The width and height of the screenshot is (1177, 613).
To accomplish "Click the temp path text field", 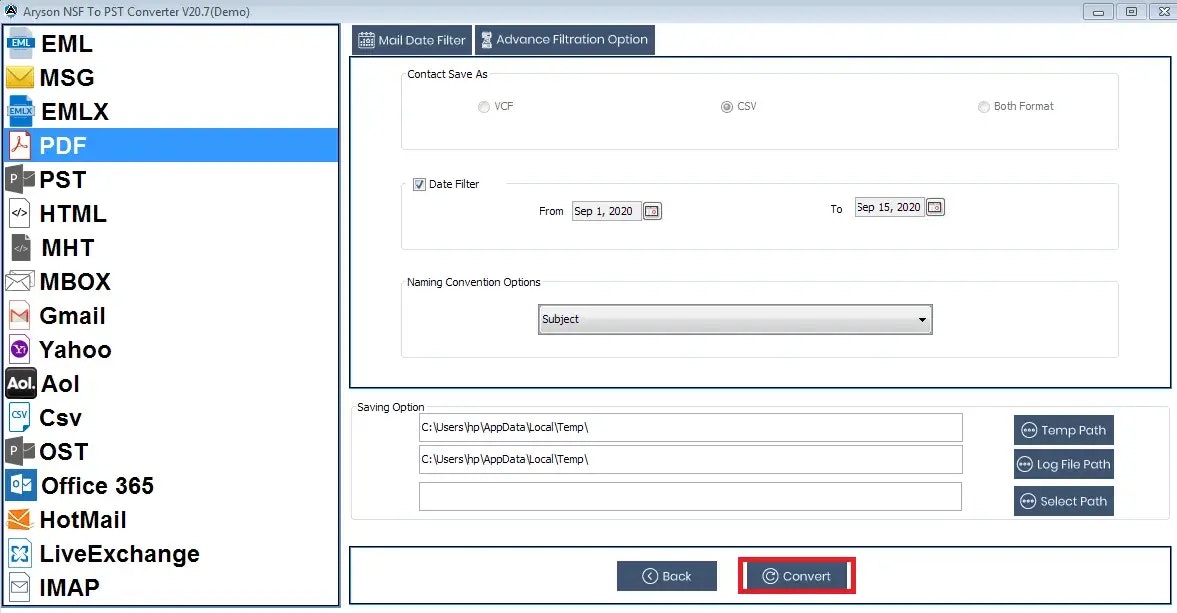I will click(691, 428).
